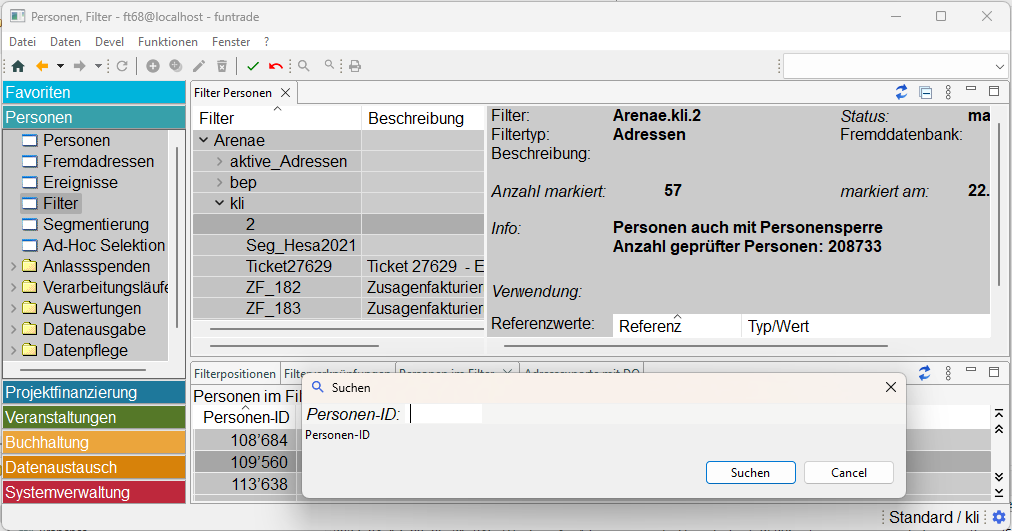Click the orange back arrow icon
1012x531 pixels.
pyautogui.click(x=42, y=66)
